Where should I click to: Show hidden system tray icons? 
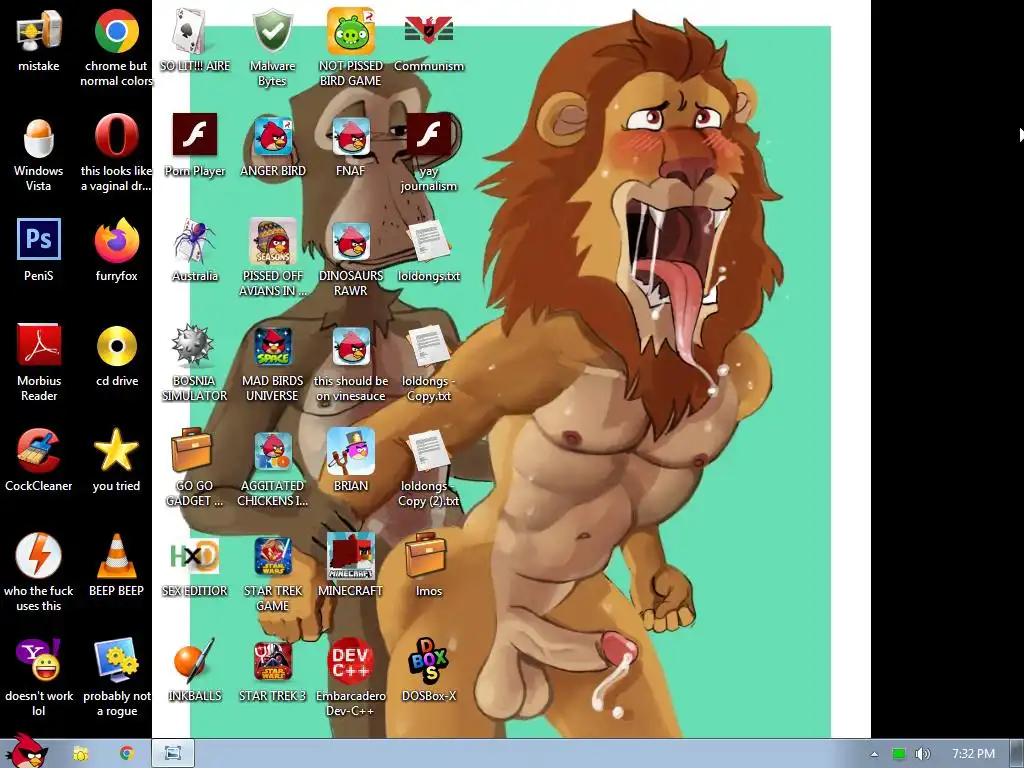point(874,754)
